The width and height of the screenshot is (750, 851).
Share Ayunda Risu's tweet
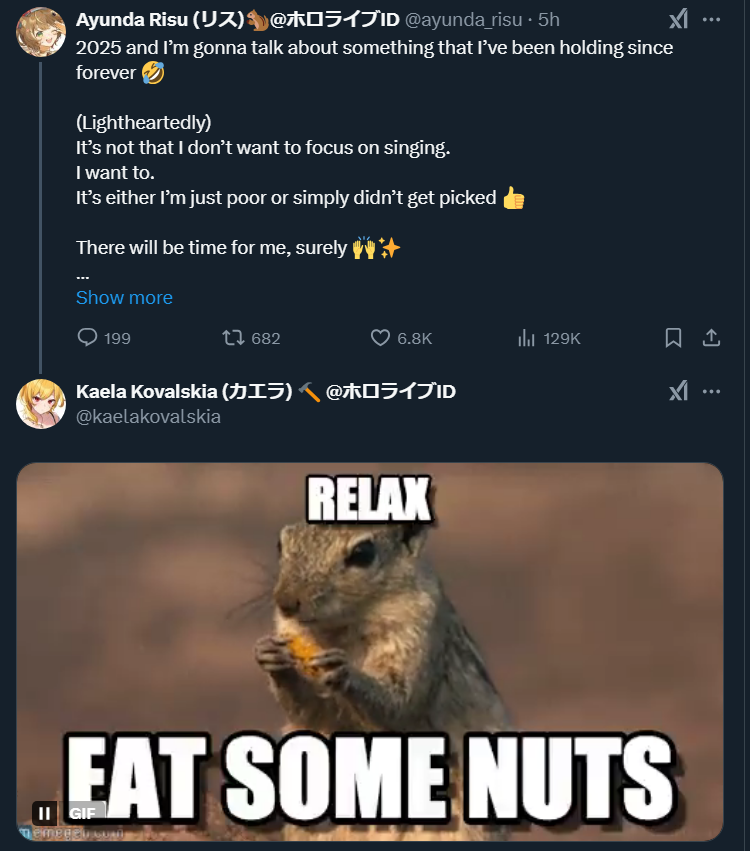pyautogui.click(x=711, y=338)
